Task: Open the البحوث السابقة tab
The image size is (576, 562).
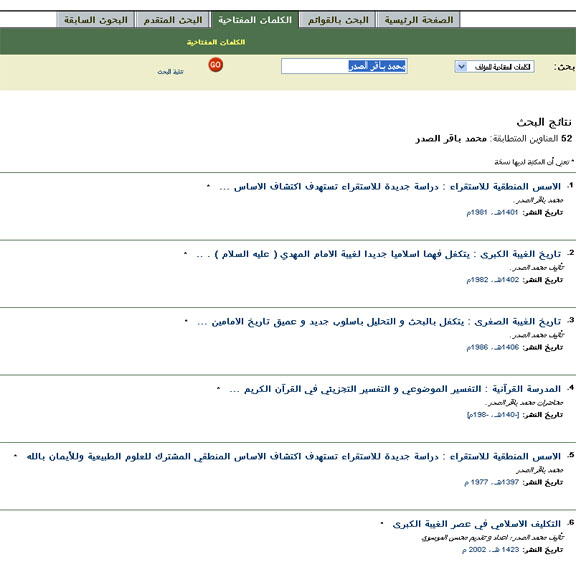Action: pyautogui.click(x=96, y=20)
